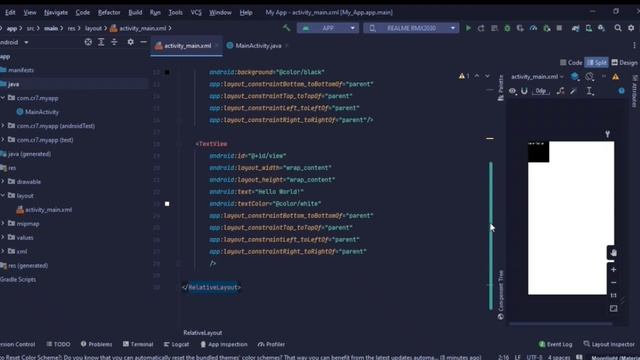640x360 pixels.
Task: Click the blue help icon in design toolbar
Action: pyautogui.click(x=621, y=91)
